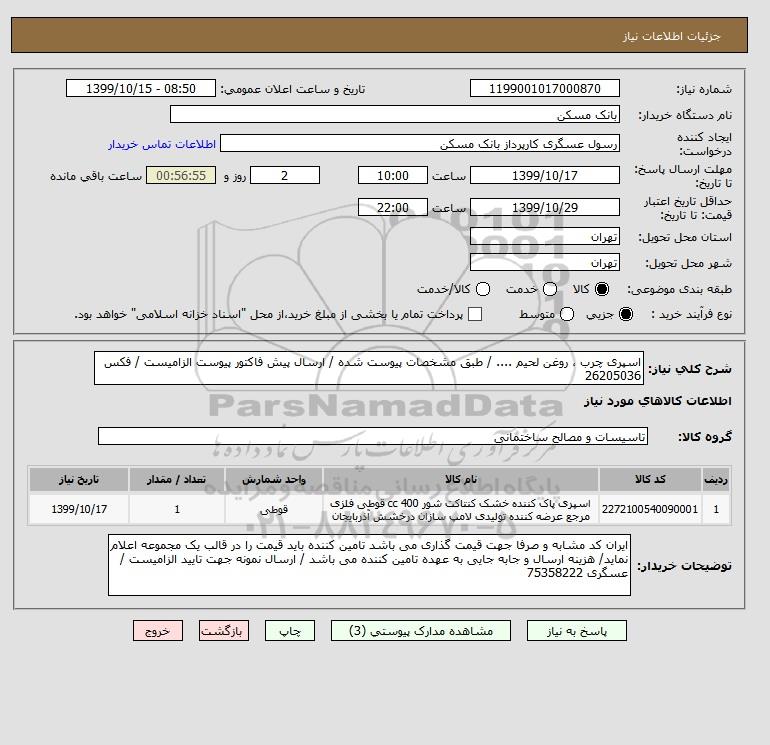The image size is (770, 745).
Task: Select the کالا radio button
Action: (601, 289)
